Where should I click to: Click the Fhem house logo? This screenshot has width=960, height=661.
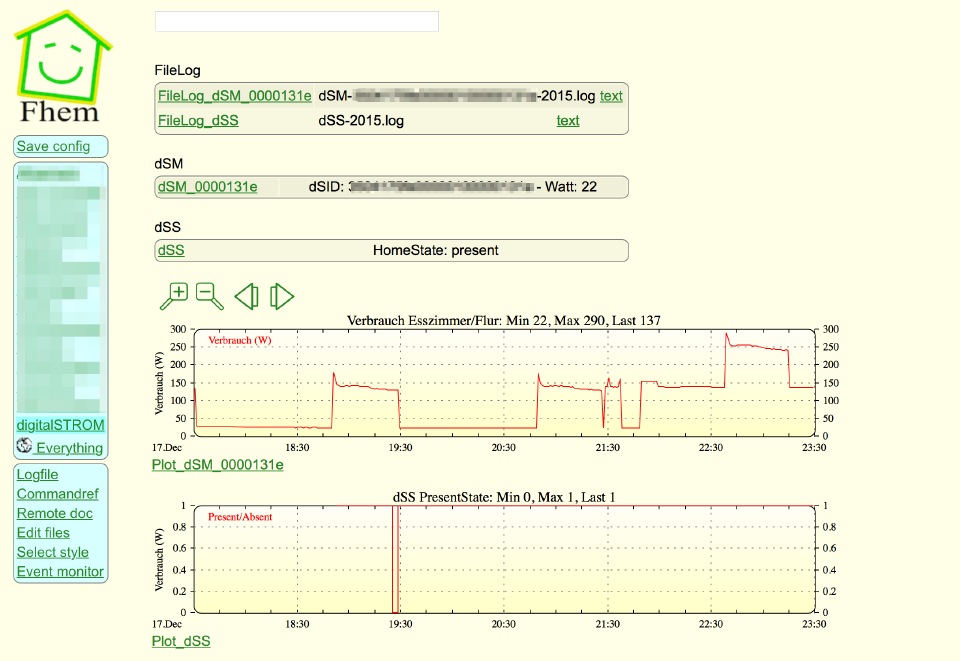tap(62, 65)
